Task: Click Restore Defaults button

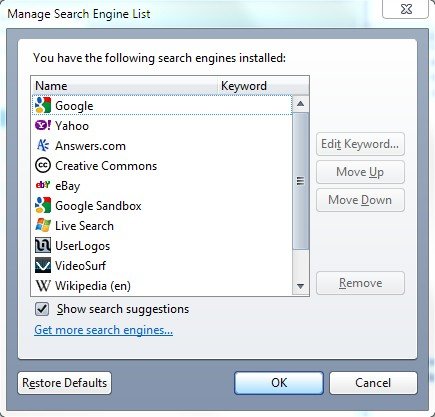Action: point(65,383)
